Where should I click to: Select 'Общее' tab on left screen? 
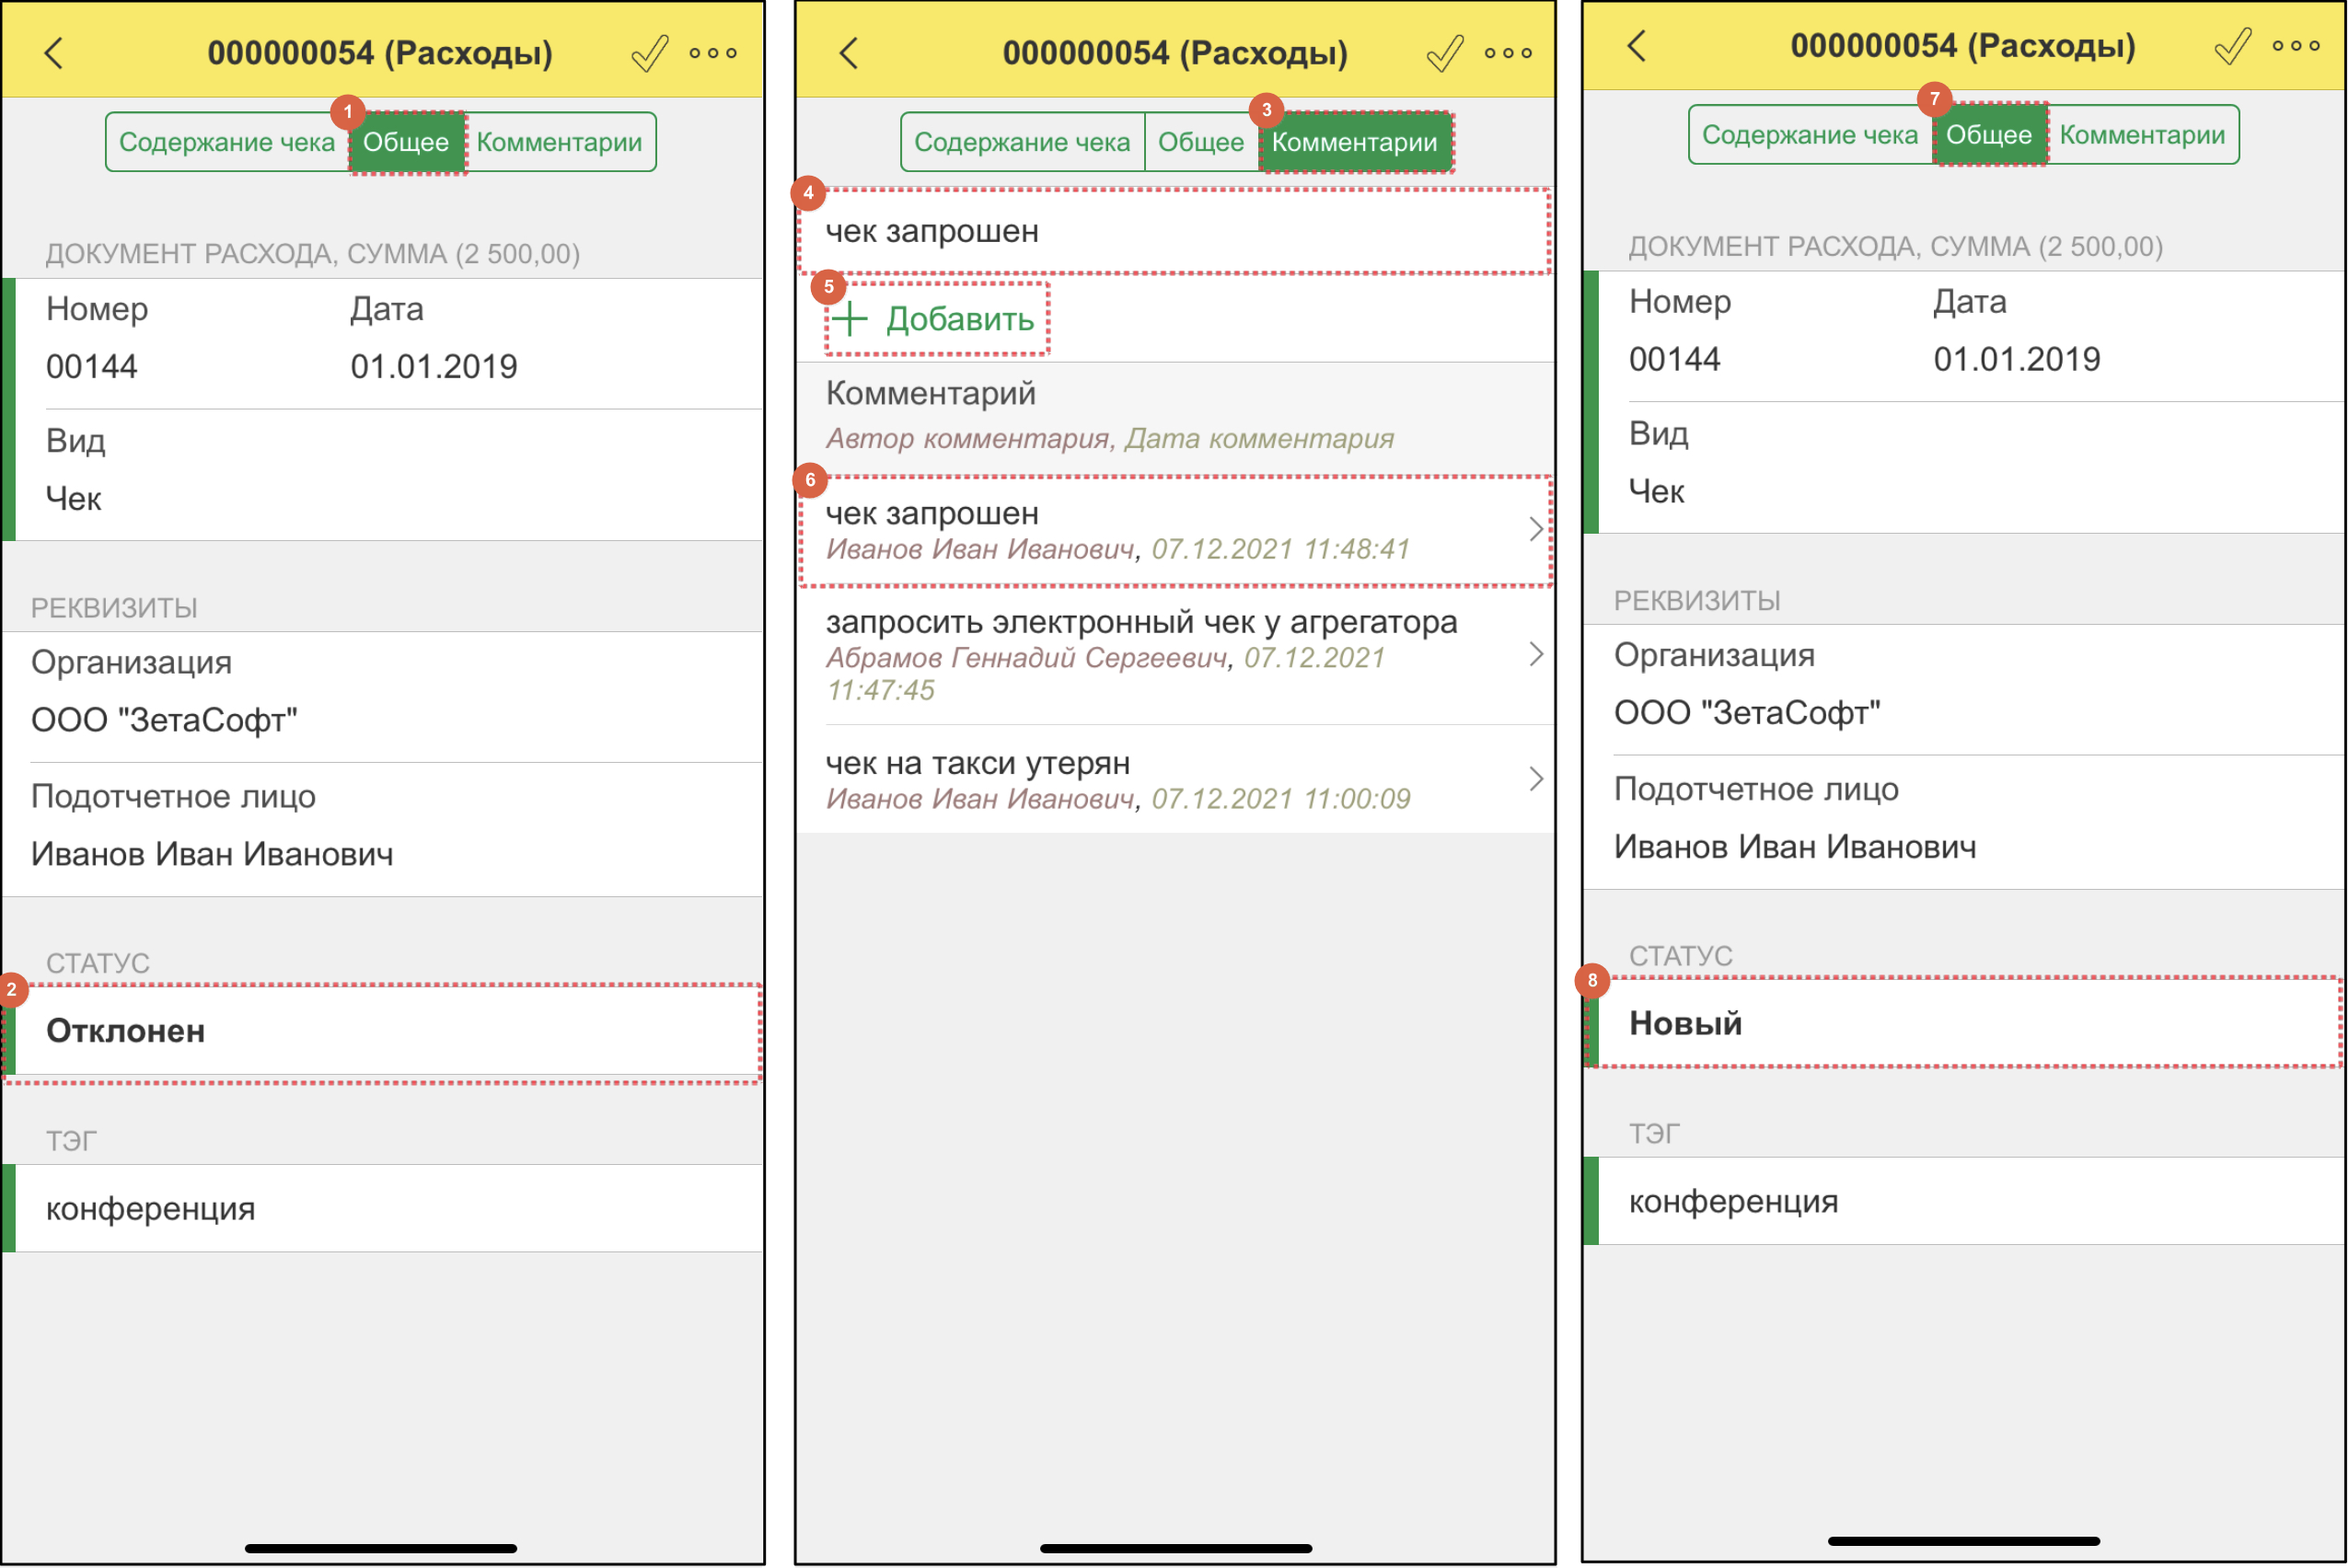(x=406, y=142)
